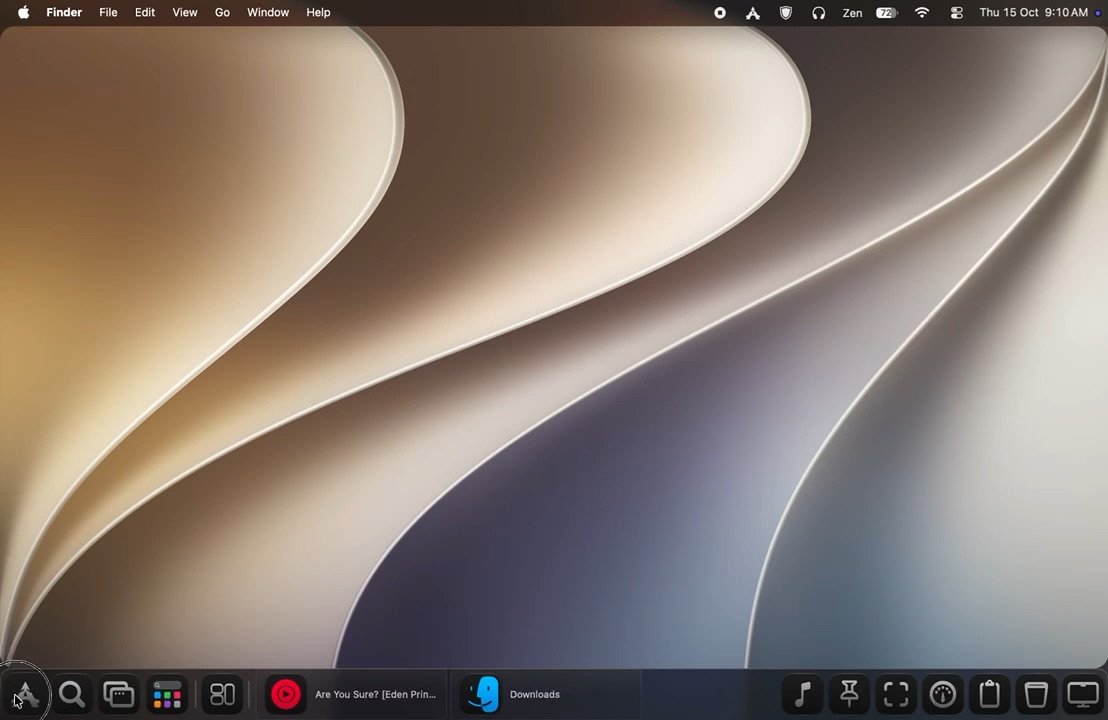Click the pushpin icon in taskbar
Viewport: 1108px width, 720px height.
pyautogui.click(x=849, y=695)
